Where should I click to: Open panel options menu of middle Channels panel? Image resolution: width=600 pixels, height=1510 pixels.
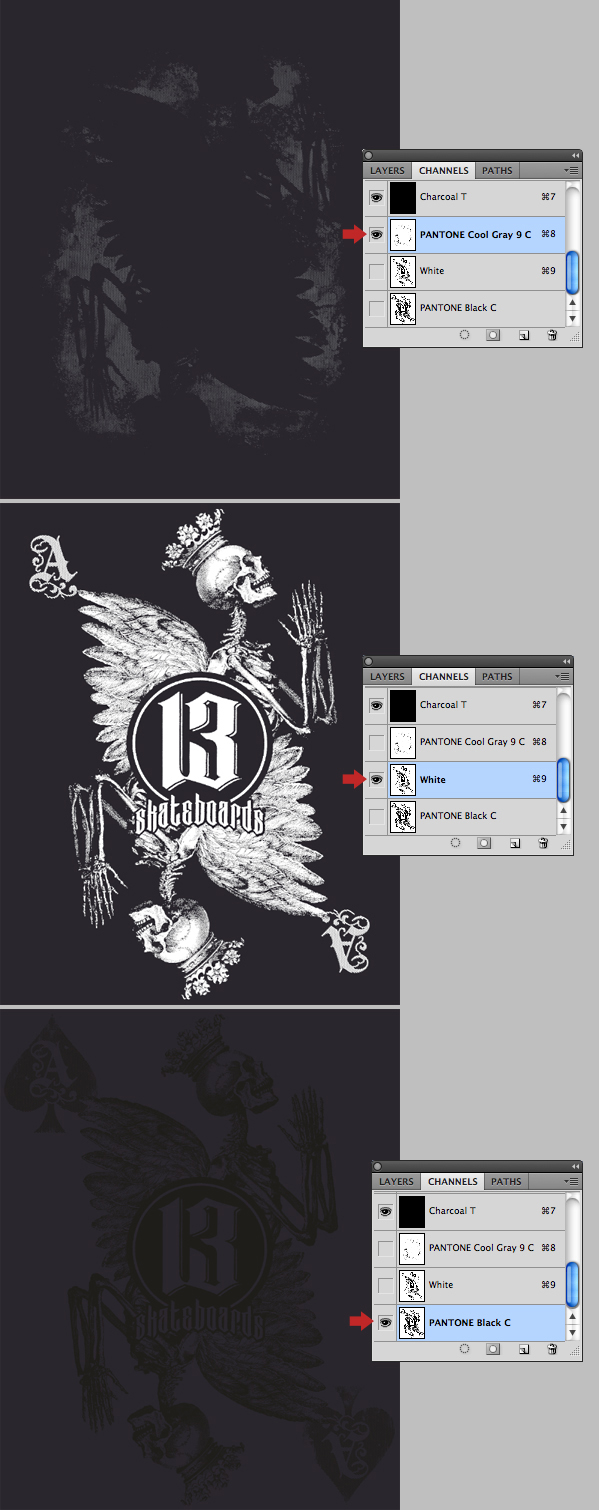(563, 677)
